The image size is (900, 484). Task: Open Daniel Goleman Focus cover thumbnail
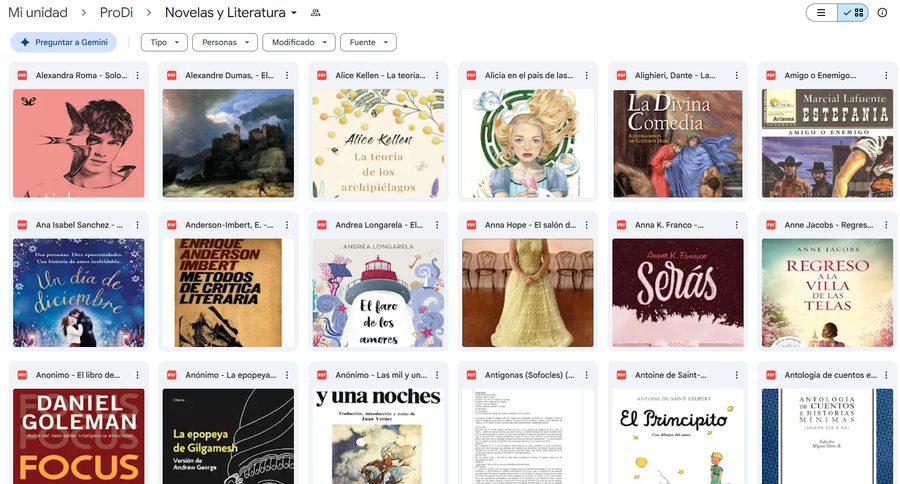(79, 436)
